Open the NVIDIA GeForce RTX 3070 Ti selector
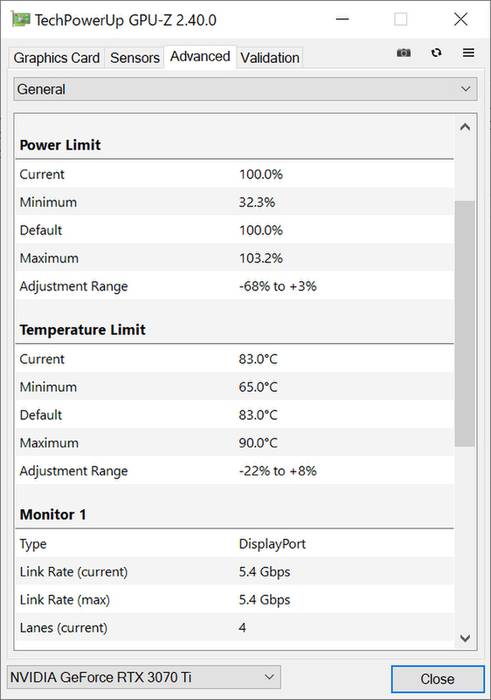This screenshot has width=491, height=700. tap(144, 677)
